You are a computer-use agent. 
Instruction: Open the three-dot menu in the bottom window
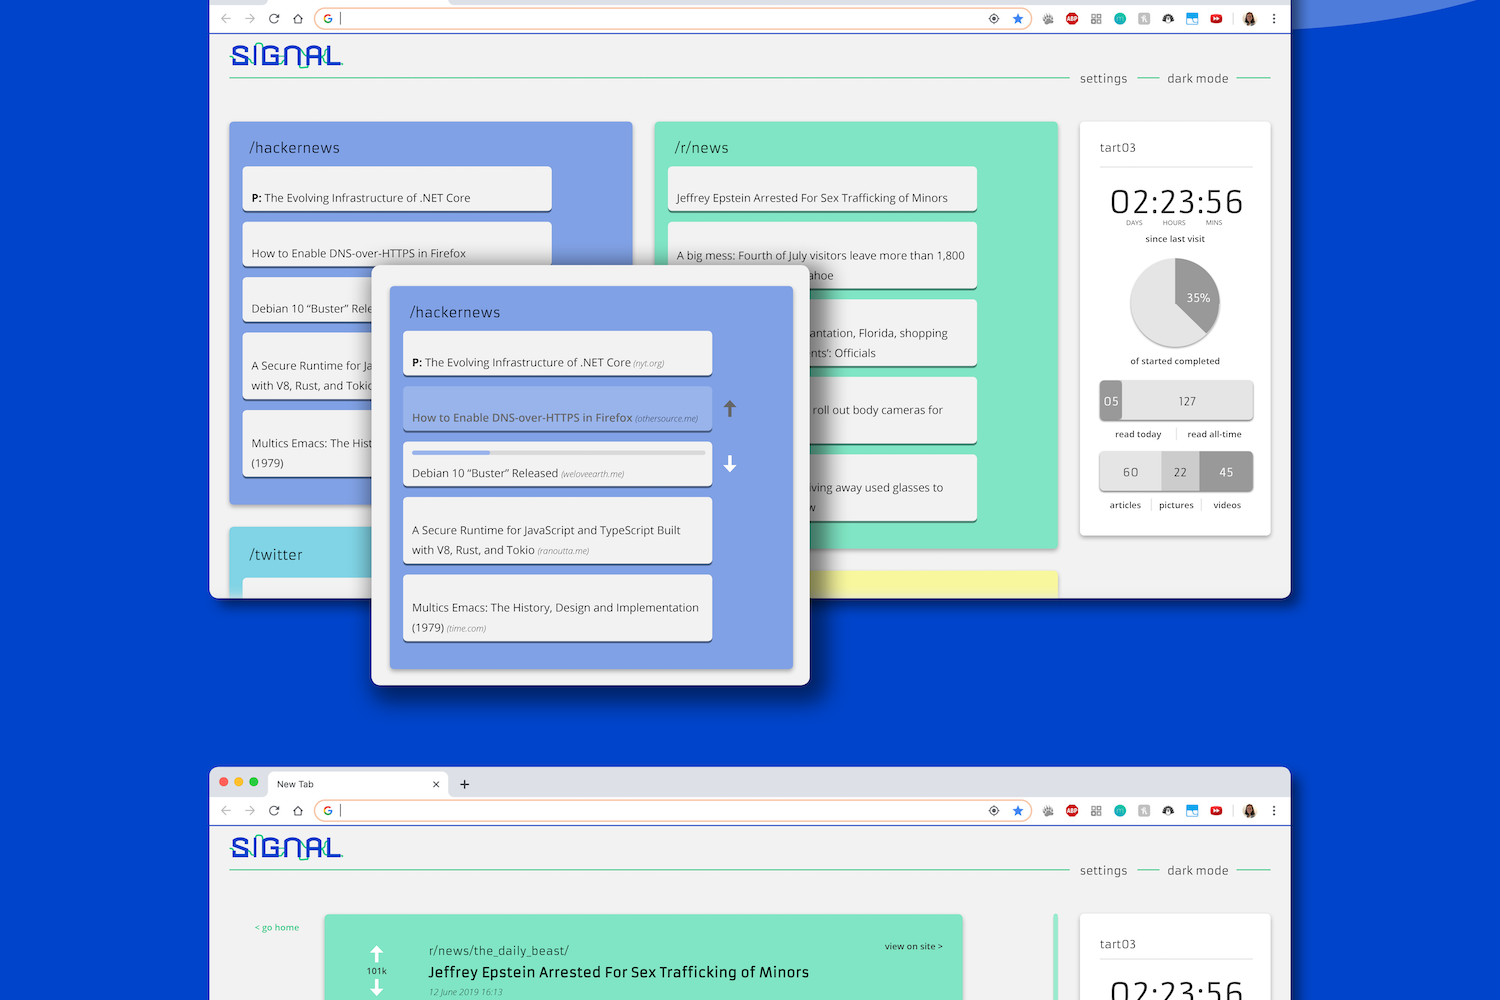tap(1274, 811)
